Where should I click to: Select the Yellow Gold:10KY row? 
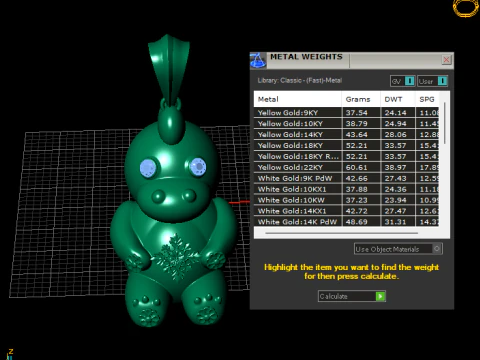346,124
